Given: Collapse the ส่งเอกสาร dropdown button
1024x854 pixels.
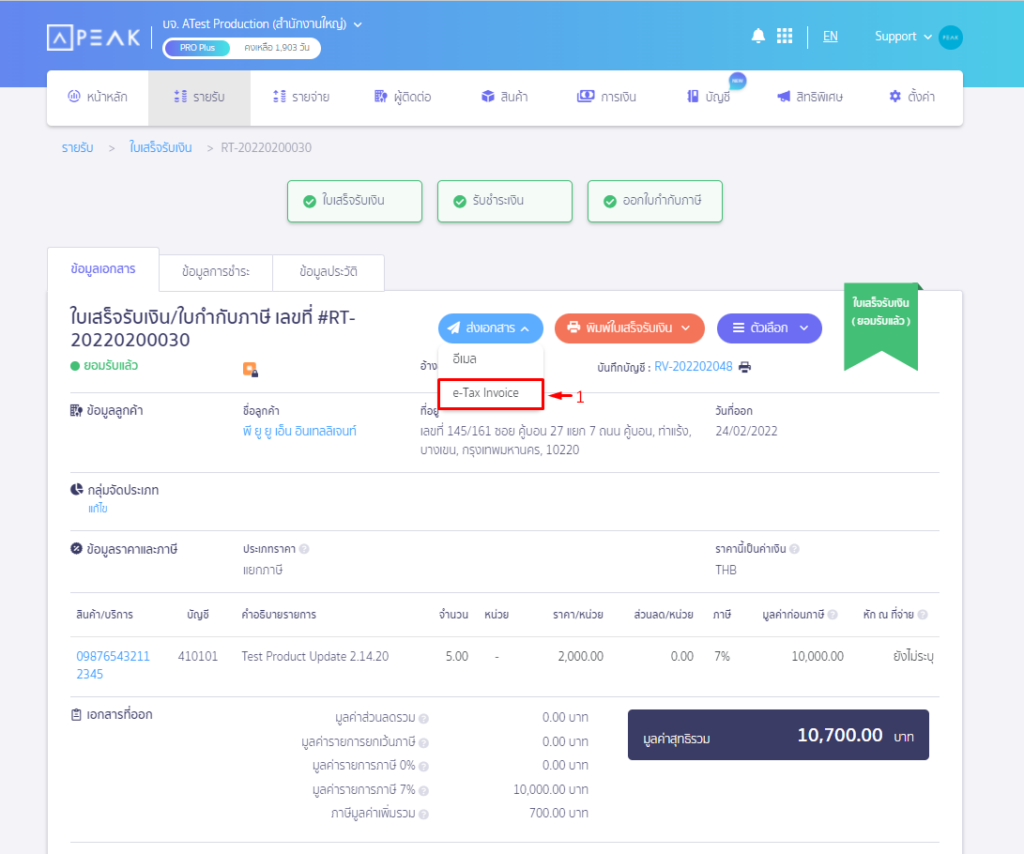Looking at the screenshot, I should tap(490, 328).
